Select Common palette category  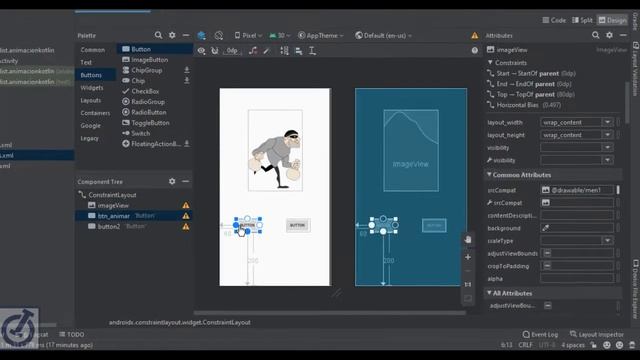(93, 50)
